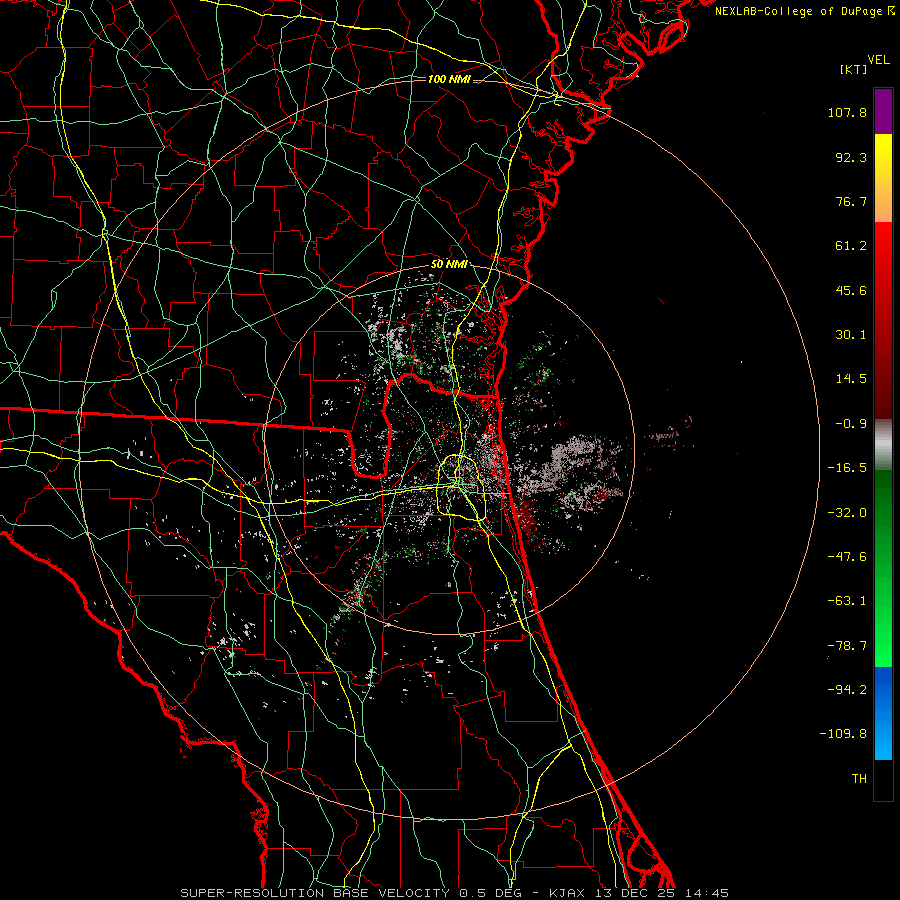Image resolution: width=900 pixels, height=900 pixels.
Task: Select the -47.6 velocity legend value
Action: point(847,557)
